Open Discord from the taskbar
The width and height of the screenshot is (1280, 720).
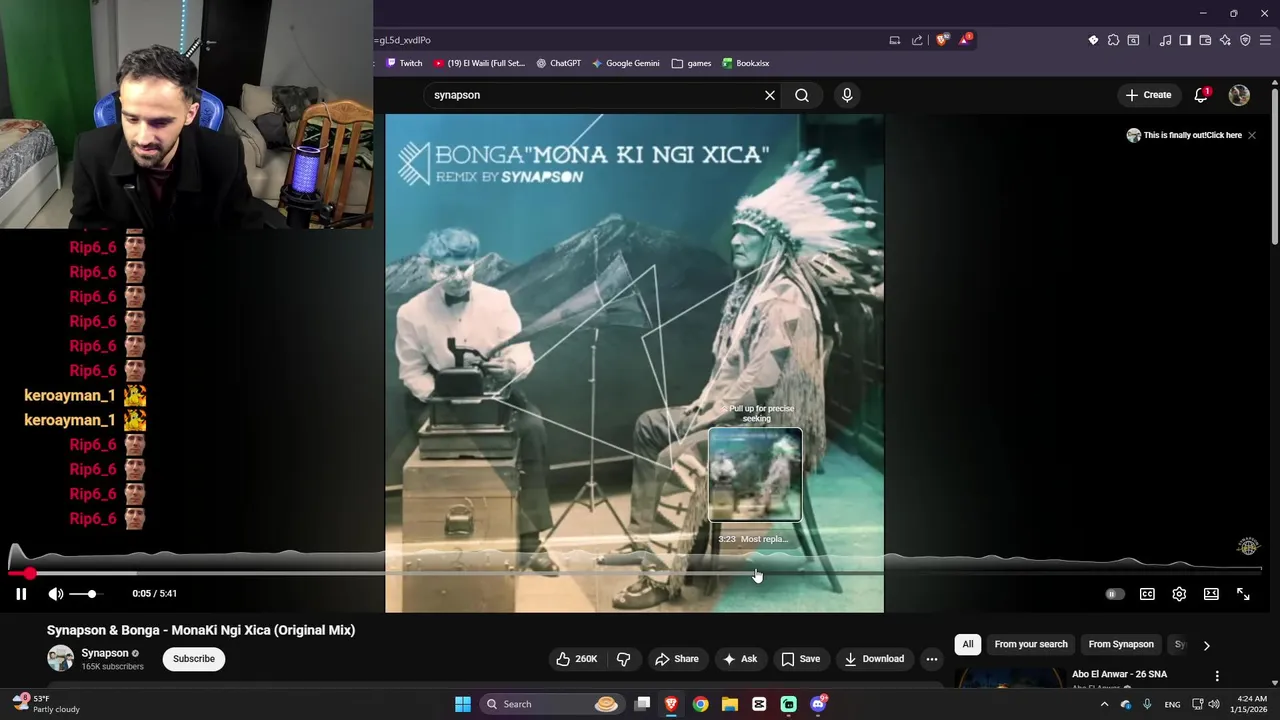coord(818,704)
